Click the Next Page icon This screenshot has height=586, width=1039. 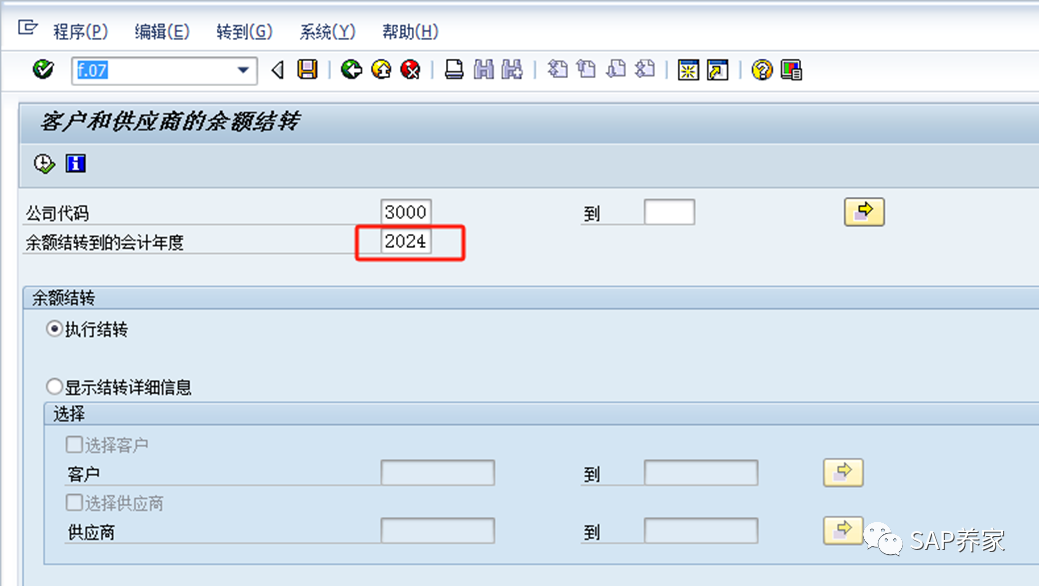pos(616,70)
